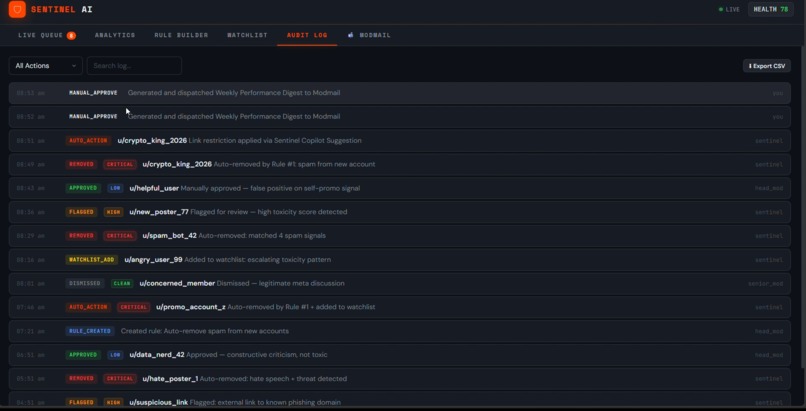Click username u/data_nerd_42
This screenshot has width=806, height=411.
pyautogui.click(x=157, y=354)
